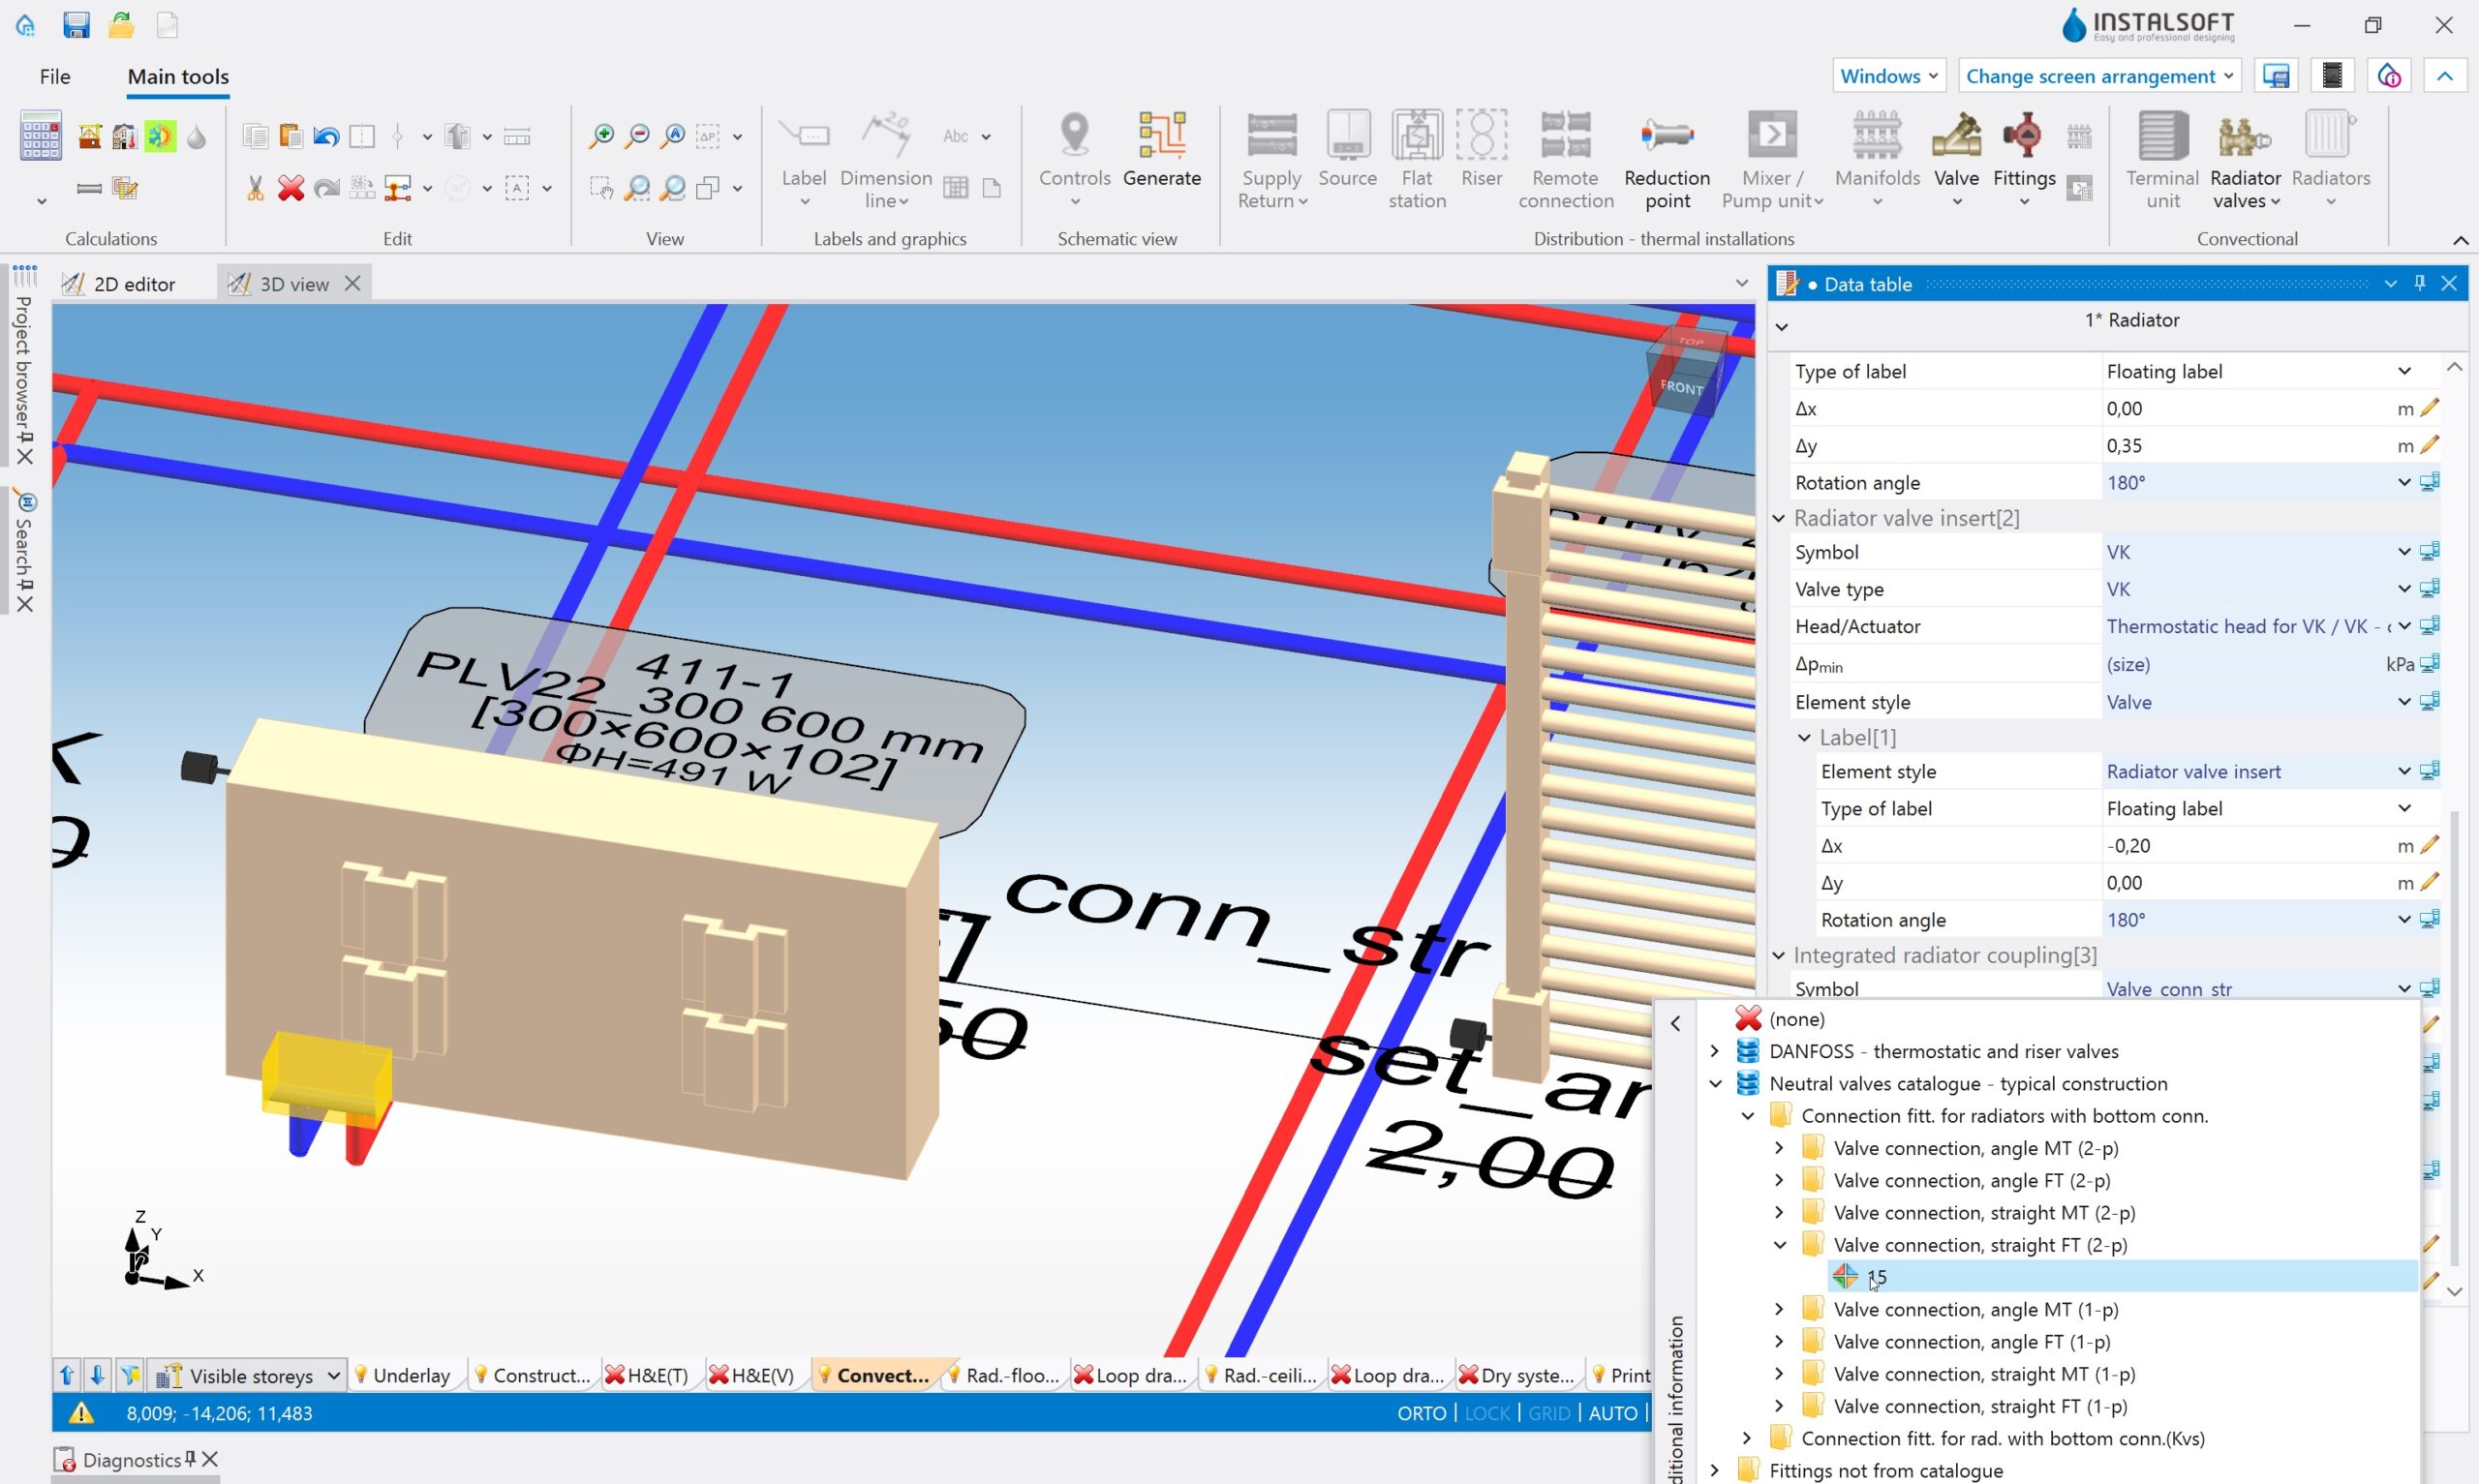Open the Windows dropdown
This screenshot has height=1484, width=2479.
tap(1888, 76)
